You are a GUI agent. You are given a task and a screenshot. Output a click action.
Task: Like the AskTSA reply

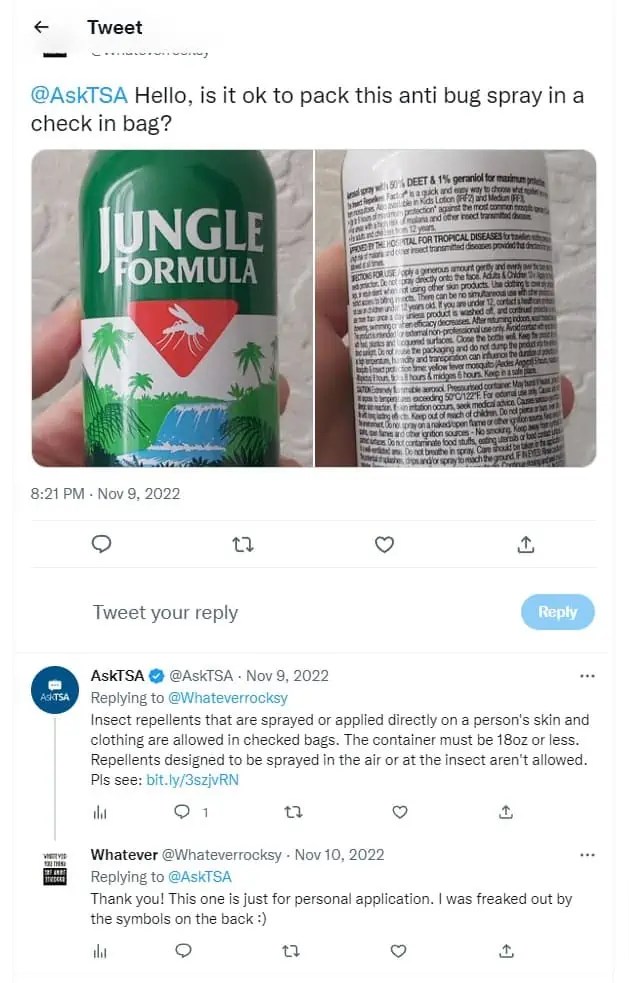(399, 812)
